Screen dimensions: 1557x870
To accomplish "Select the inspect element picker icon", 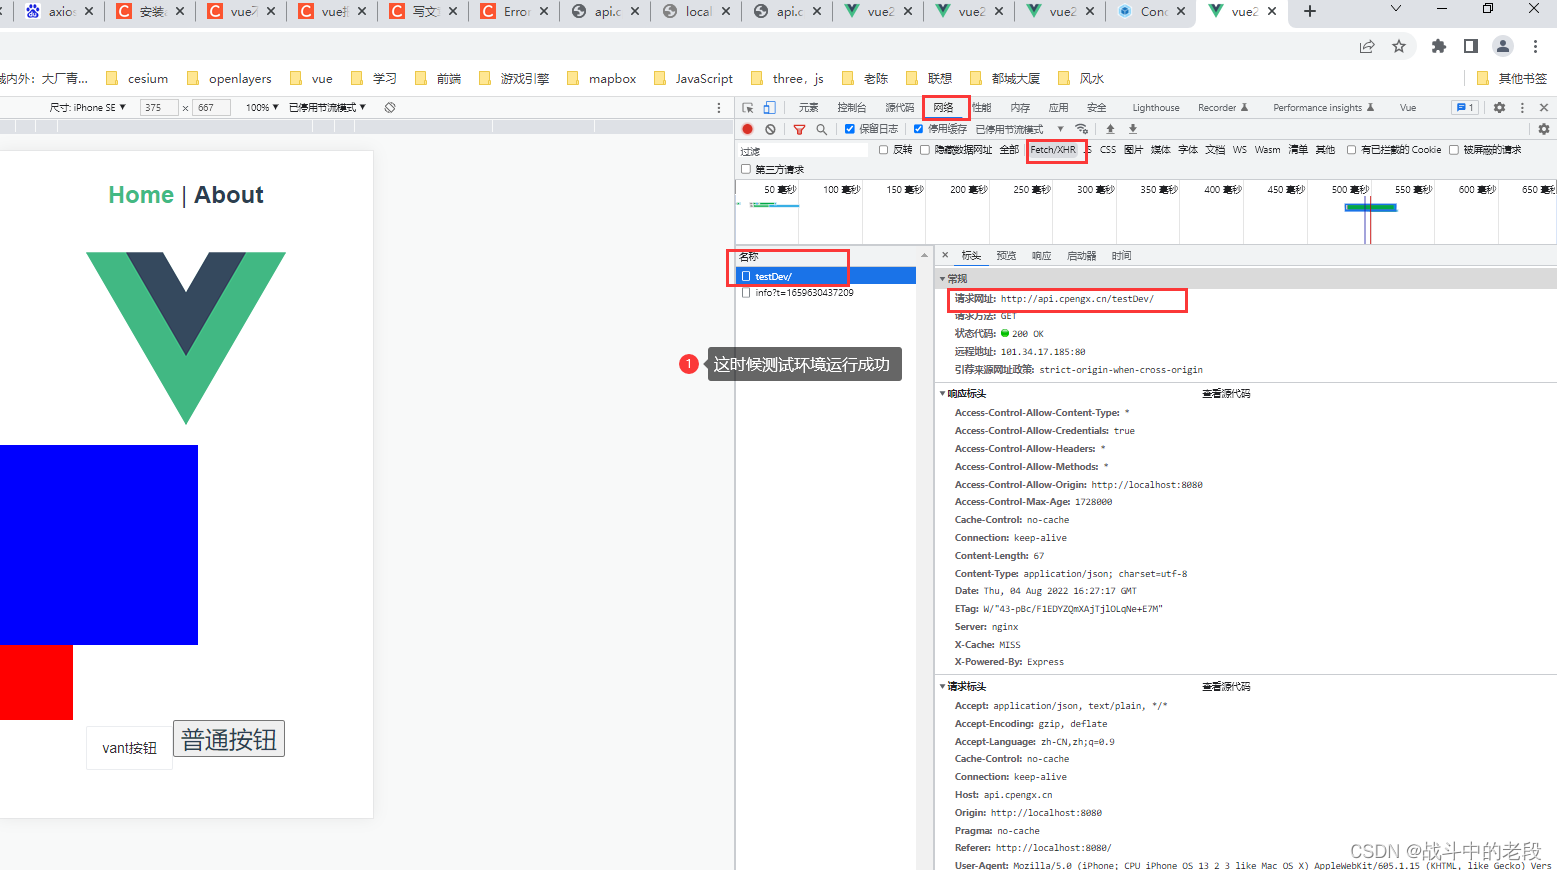I will (x=748, y=108).
